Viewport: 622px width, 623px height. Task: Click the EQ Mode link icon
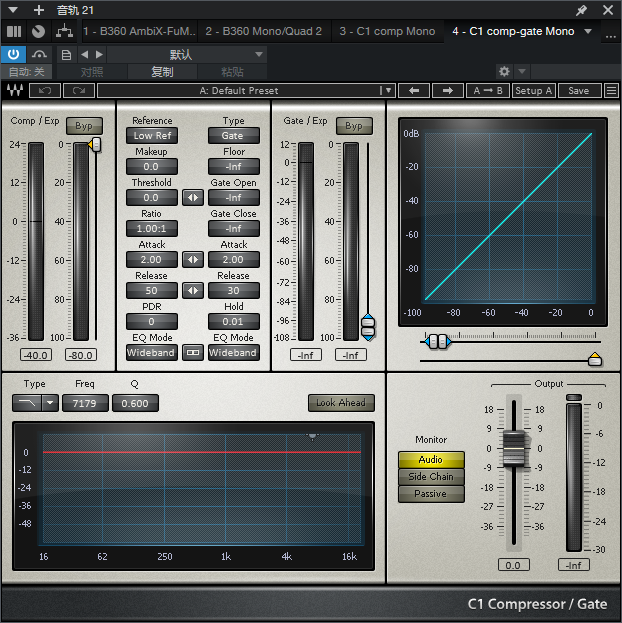click(x=193, y=352)
